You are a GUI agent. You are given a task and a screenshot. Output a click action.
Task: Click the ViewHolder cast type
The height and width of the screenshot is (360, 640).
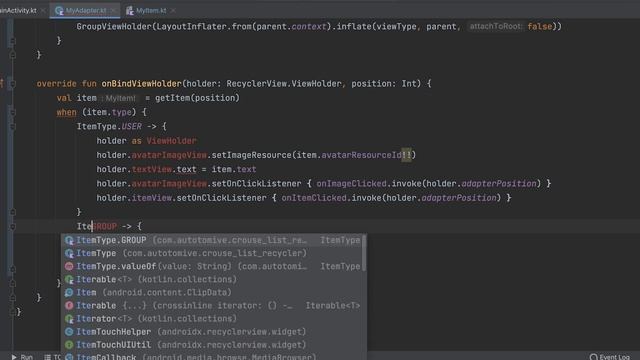click(171, 141)
